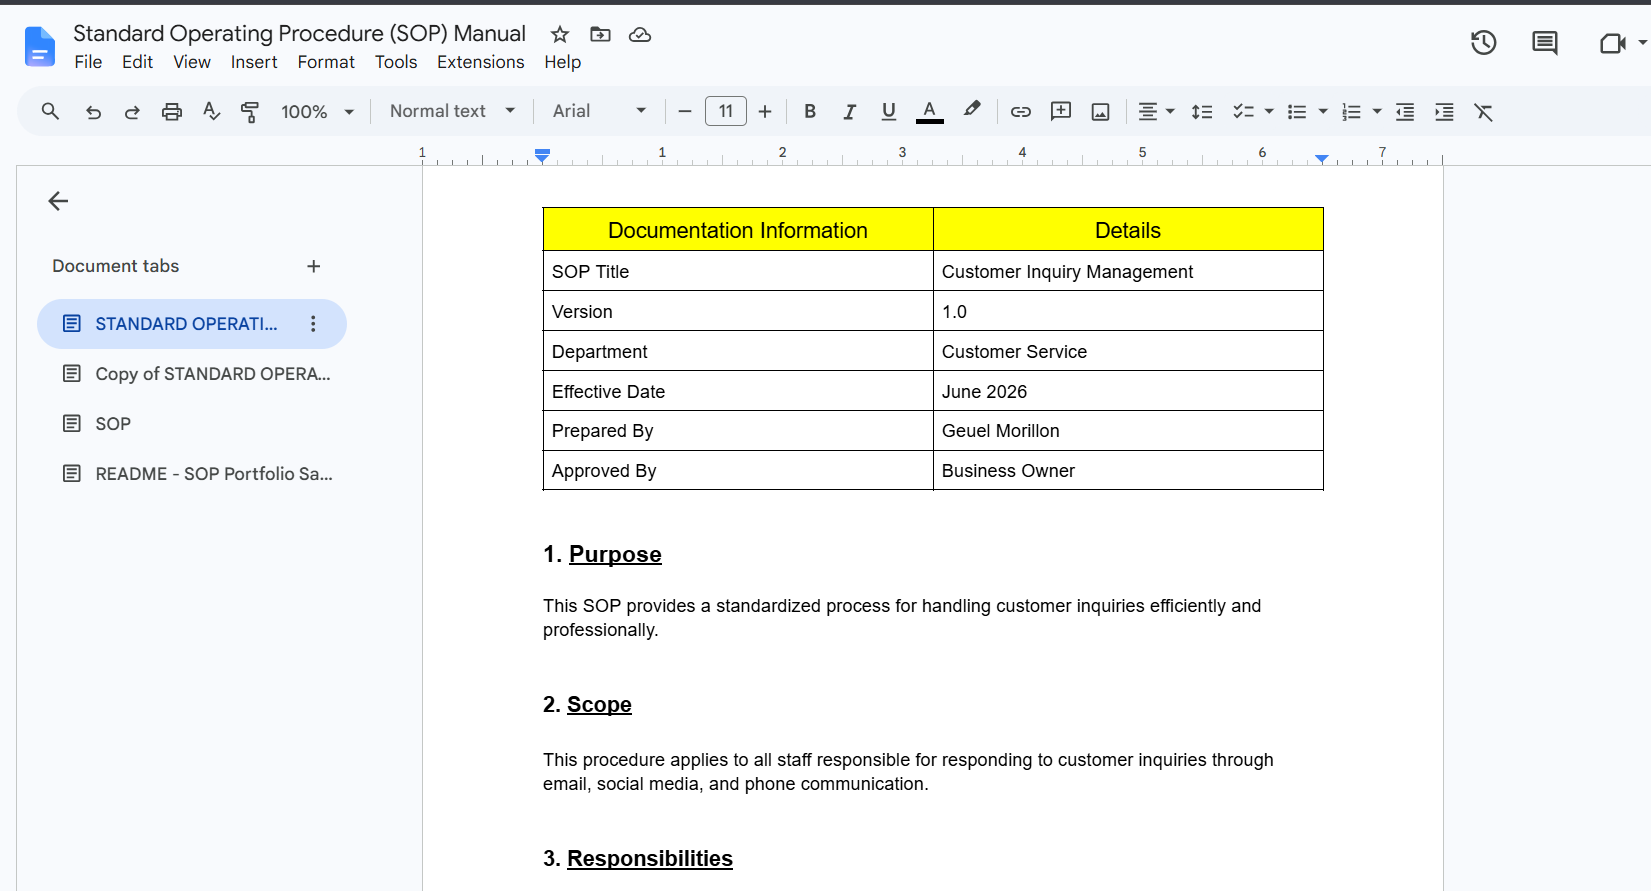Open the Tools menu
This screenshot has height=891, width=1651.
click(x=396, y=62)
